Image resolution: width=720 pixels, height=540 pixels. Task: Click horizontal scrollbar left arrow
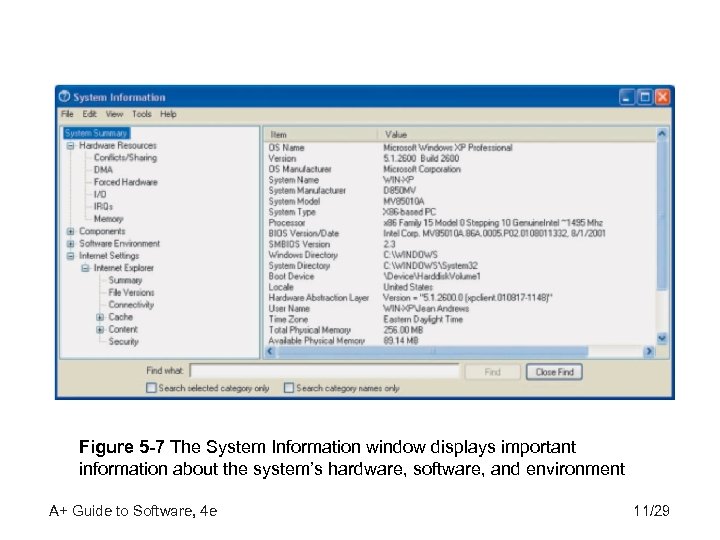[x=270, y=352]
